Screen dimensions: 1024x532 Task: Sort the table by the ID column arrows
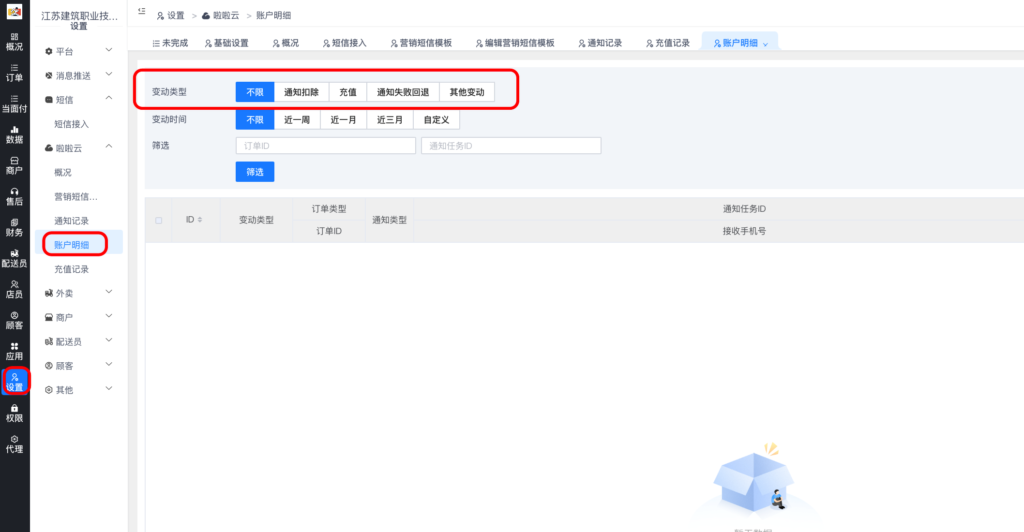click(x=200, y=220)
